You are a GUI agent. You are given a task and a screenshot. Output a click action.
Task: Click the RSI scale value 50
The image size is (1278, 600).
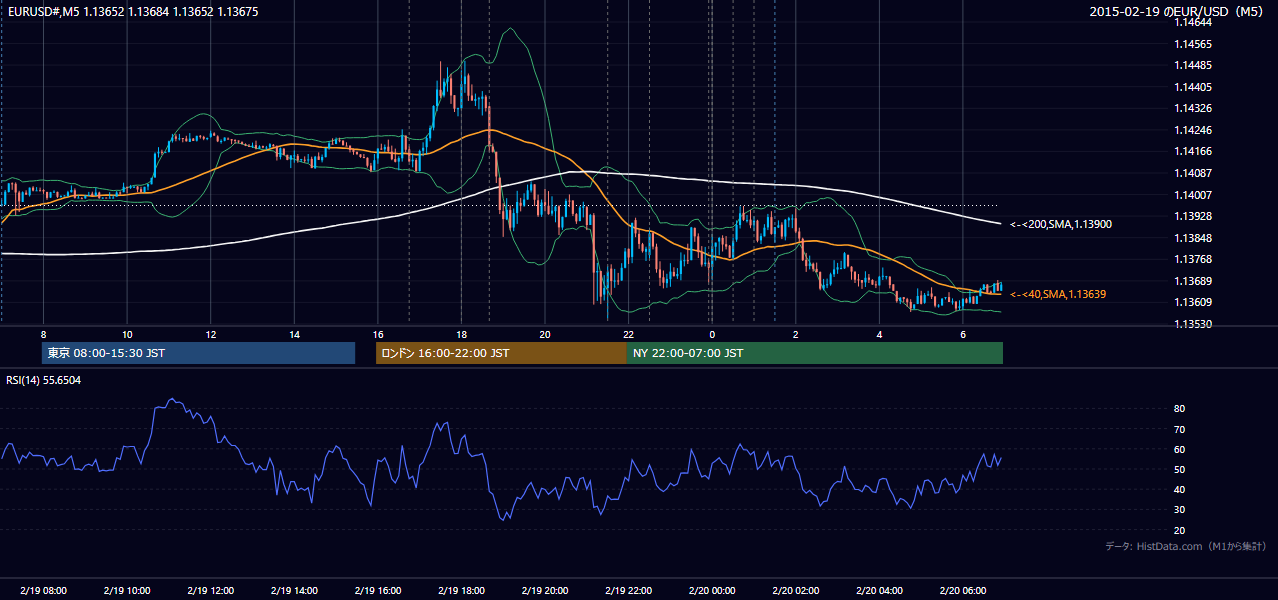(x=1180, y=469)
